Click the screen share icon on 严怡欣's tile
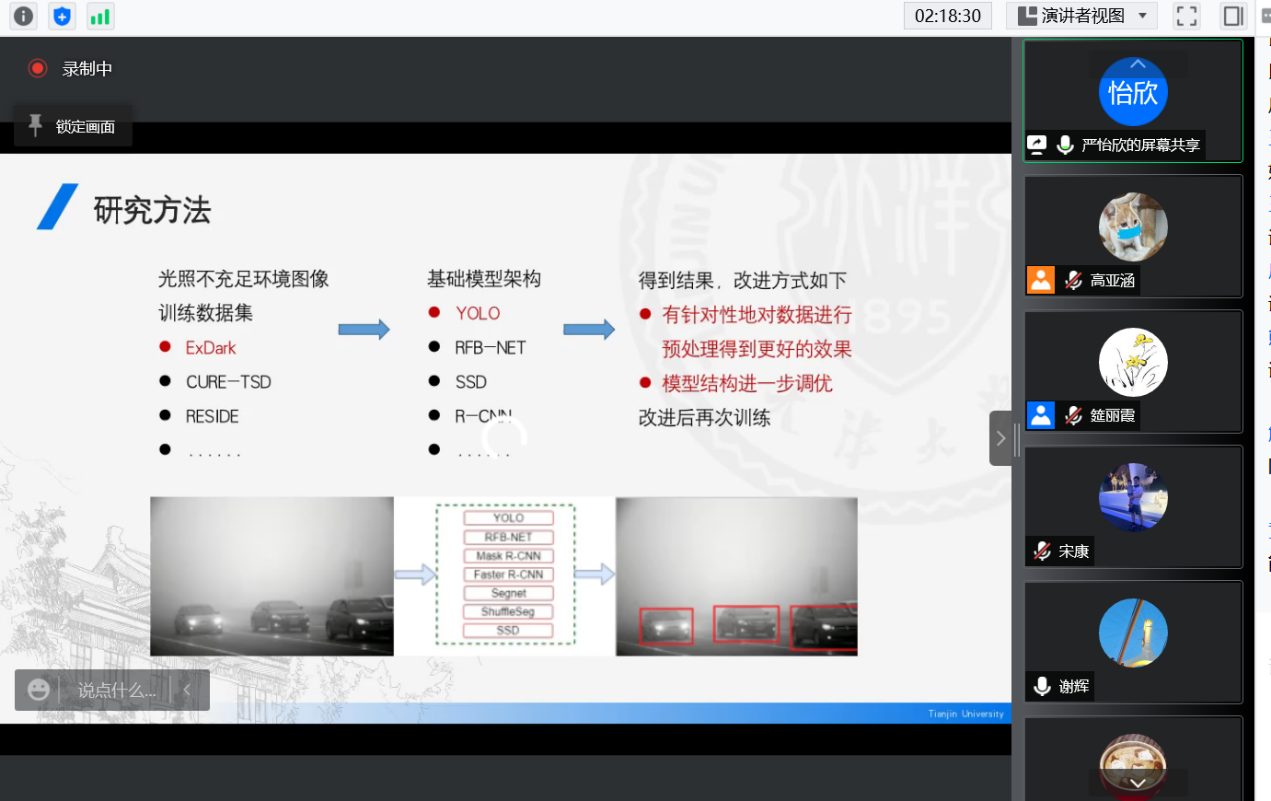This screenshot has width=1271, height=801. point(1037,145)
